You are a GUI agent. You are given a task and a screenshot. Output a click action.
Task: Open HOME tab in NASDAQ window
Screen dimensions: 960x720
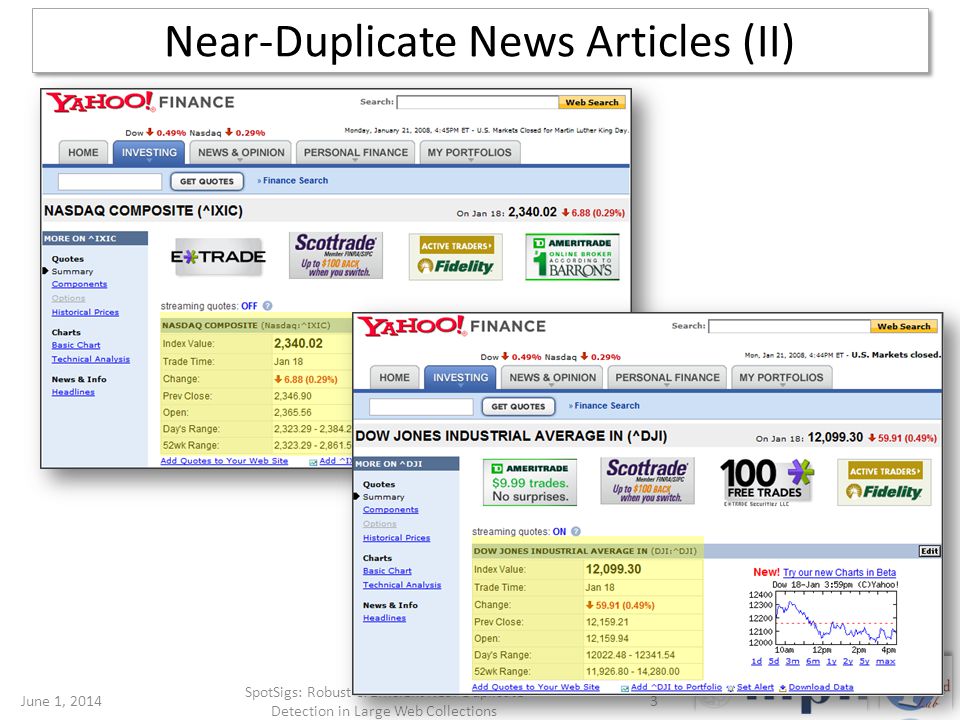[x=83, y=152]
